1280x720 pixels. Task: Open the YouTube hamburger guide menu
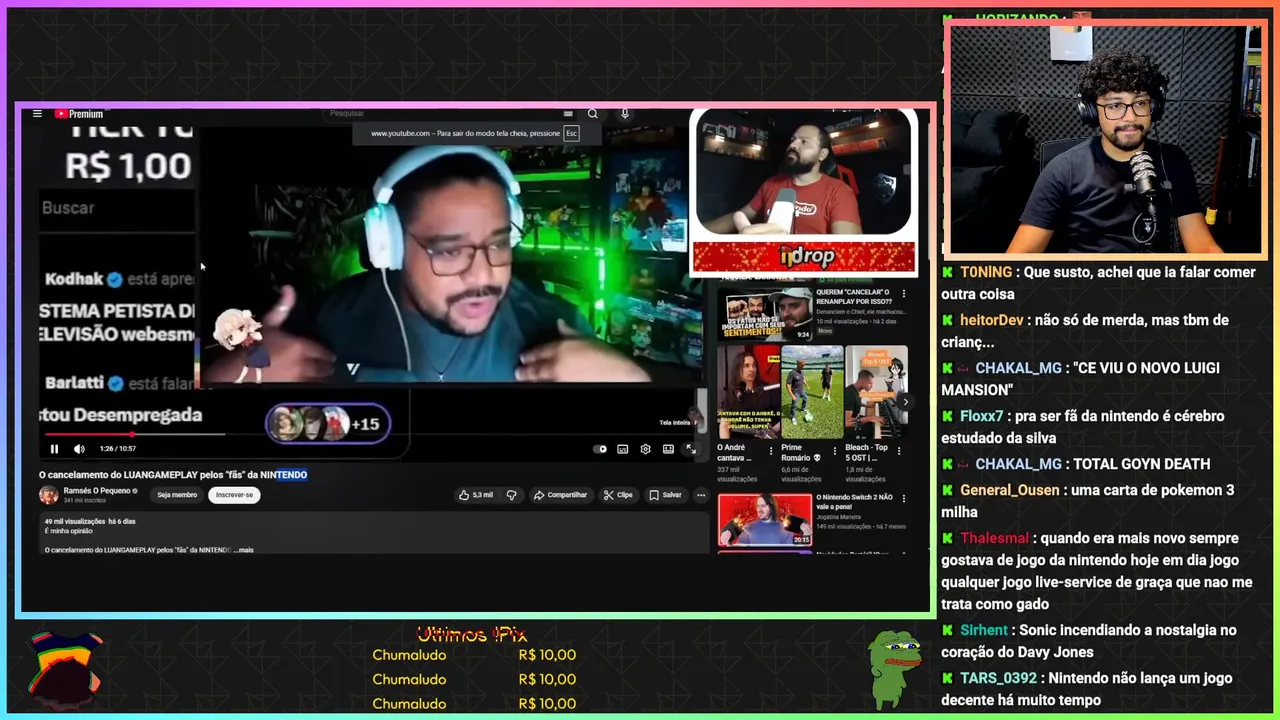tap(37, 114)
